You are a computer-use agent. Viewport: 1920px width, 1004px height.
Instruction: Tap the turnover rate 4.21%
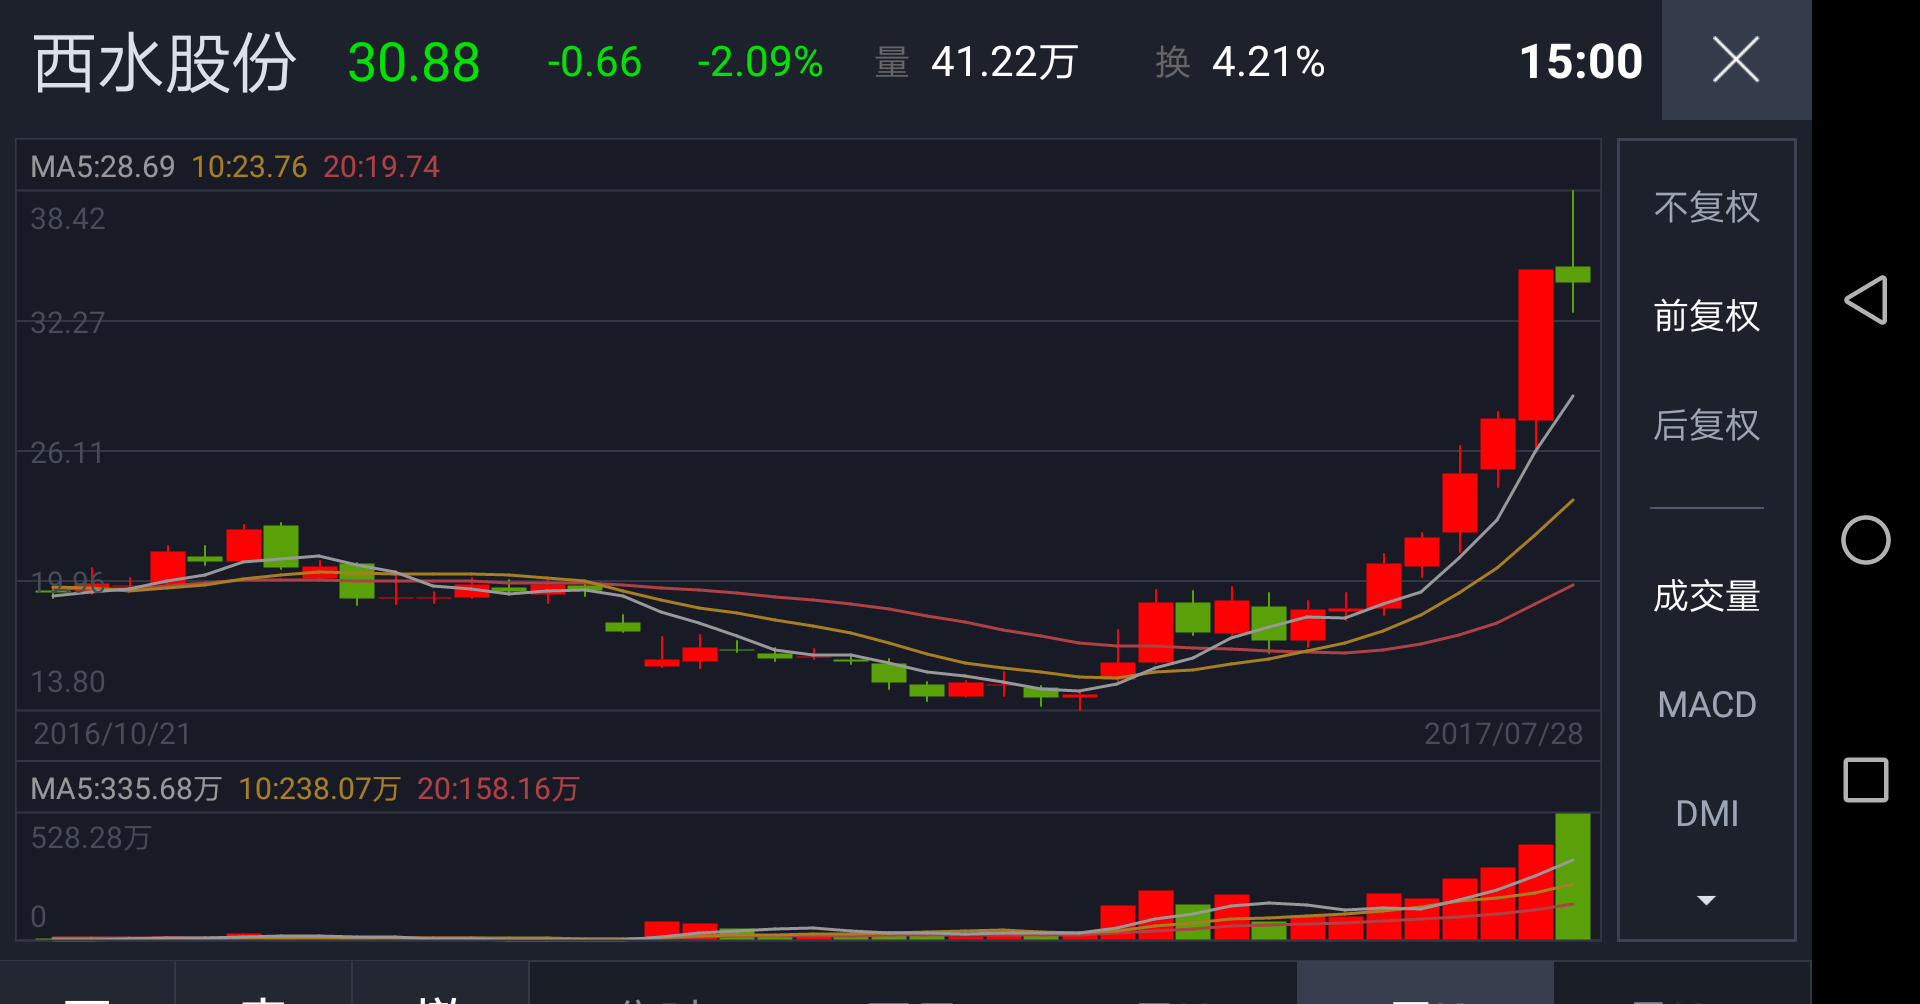[x=1268, y=62]
